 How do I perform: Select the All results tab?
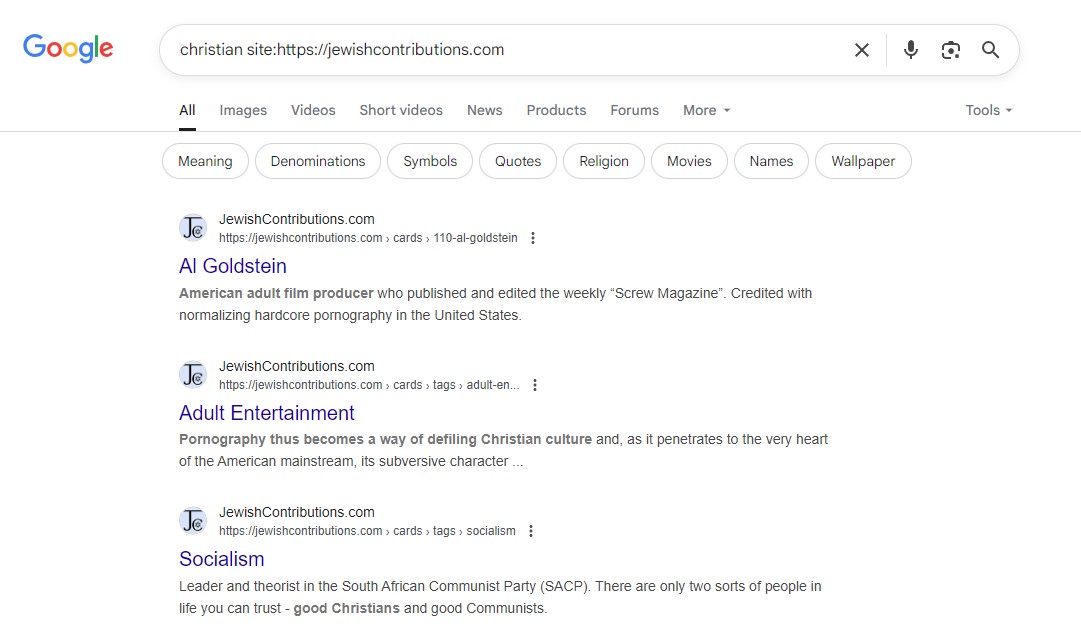188,110
